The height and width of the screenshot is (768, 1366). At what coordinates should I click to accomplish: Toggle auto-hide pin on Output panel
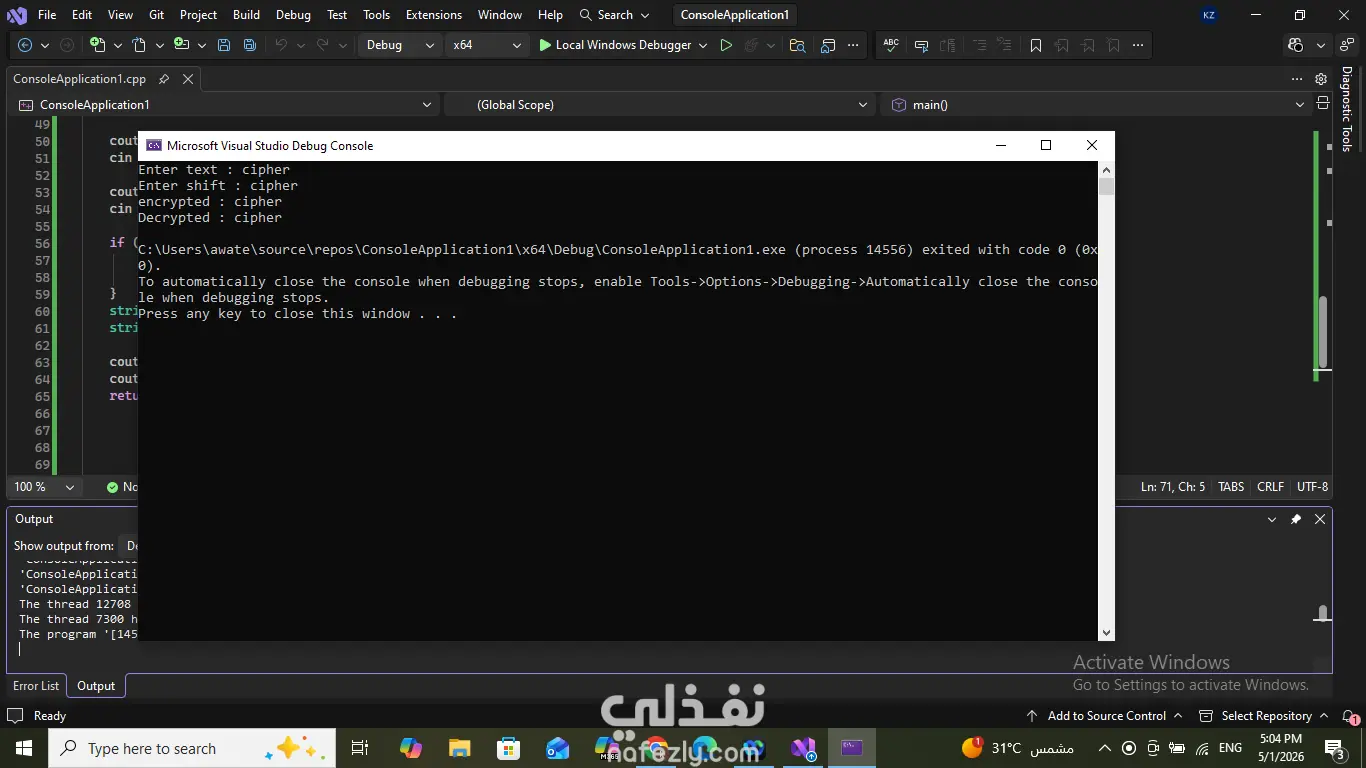[x=1296, y=519]
